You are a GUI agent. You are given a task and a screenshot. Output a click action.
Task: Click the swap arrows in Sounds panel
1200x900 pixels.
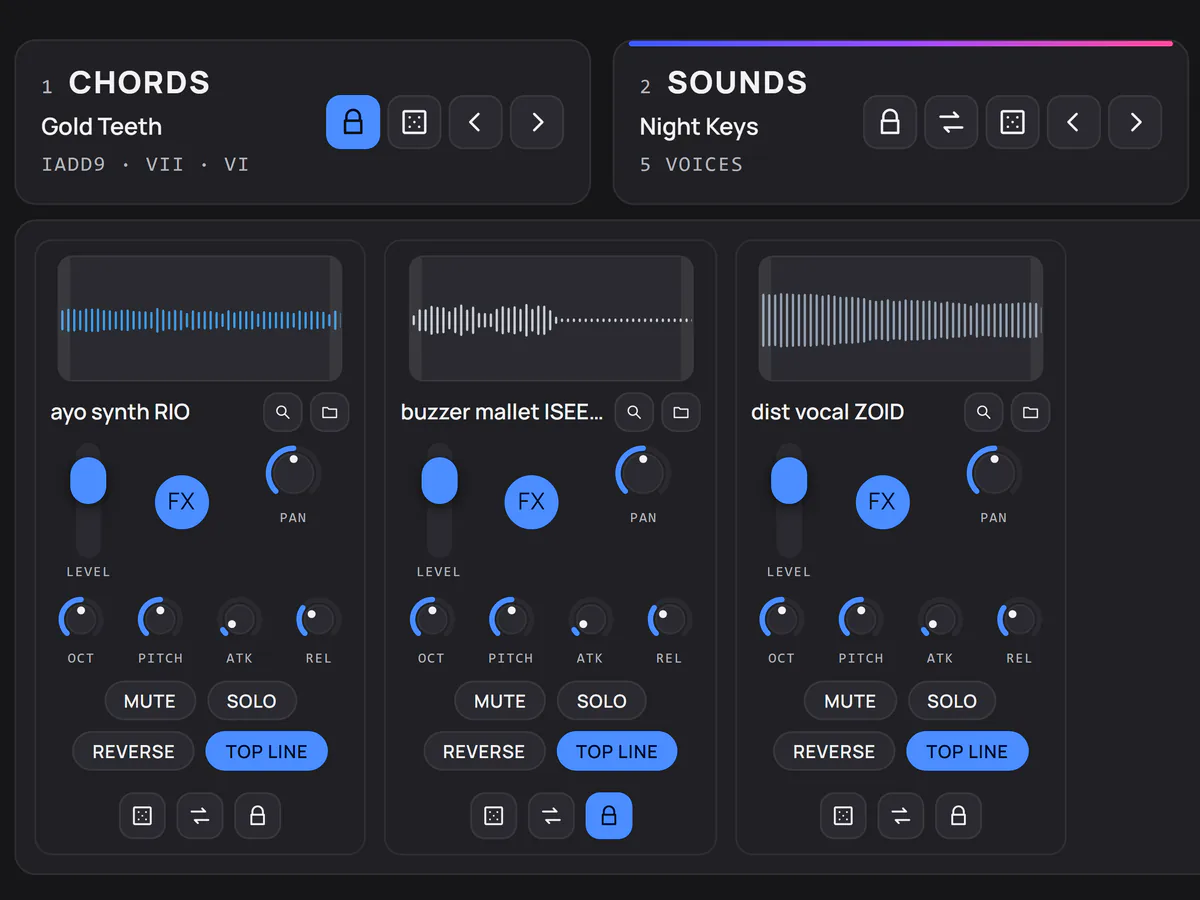[951, 122]
